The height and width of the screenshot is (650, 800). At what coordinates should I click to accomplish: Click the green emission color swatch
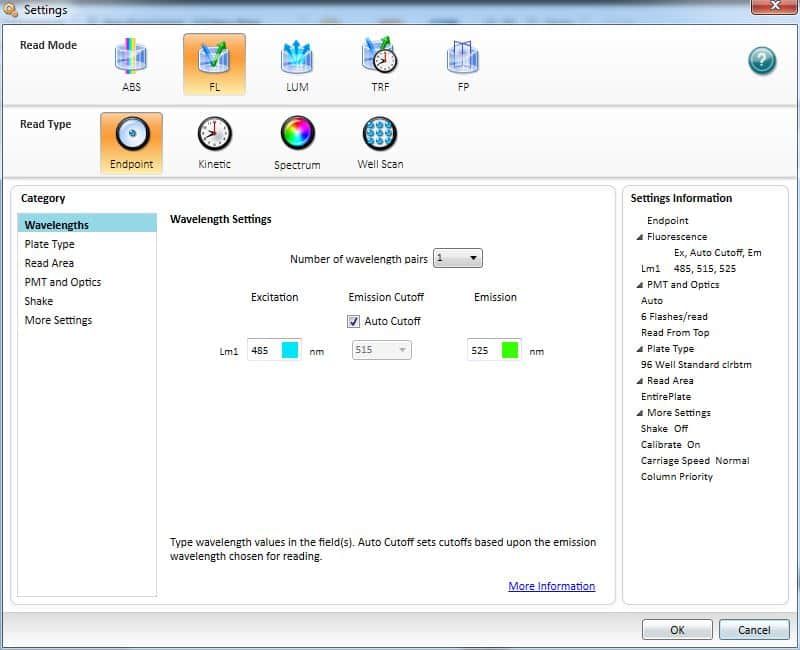[x=510, y=350]
